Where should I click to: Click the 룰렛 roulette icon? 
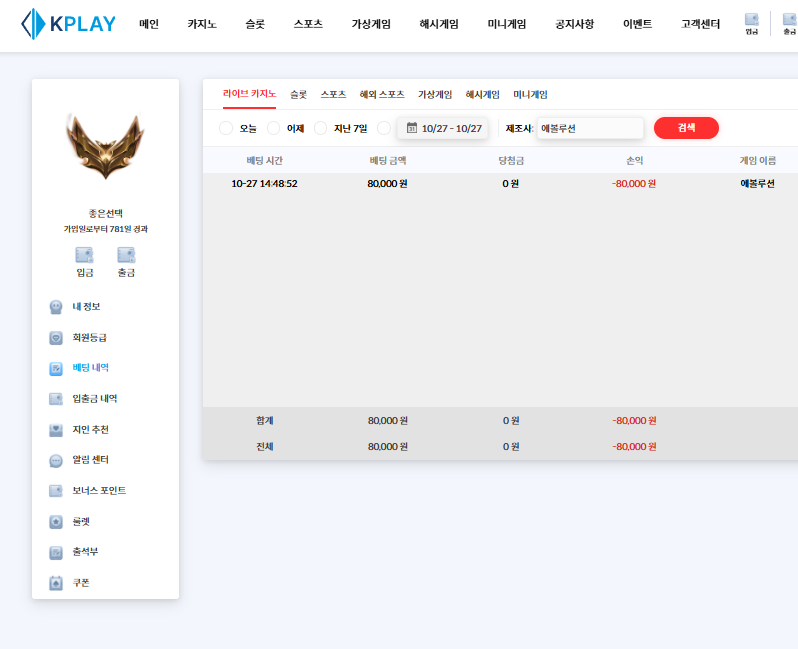click(x=57, y=522)
